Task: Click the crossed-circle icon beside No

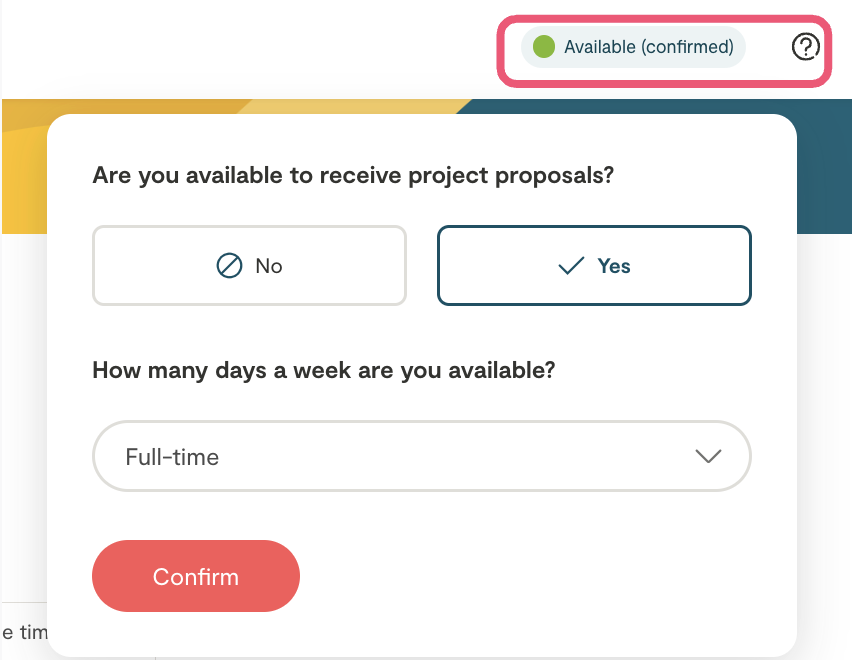Action: click(230, 266)
